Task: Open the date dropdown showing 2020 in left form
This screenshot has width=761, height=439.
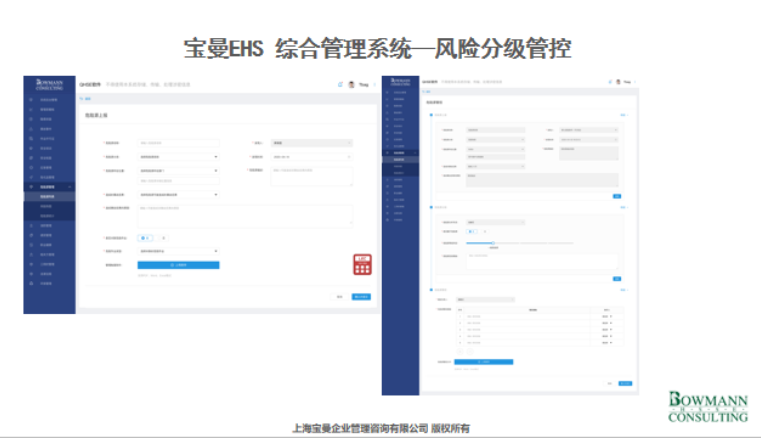Action: pos(312,157)
